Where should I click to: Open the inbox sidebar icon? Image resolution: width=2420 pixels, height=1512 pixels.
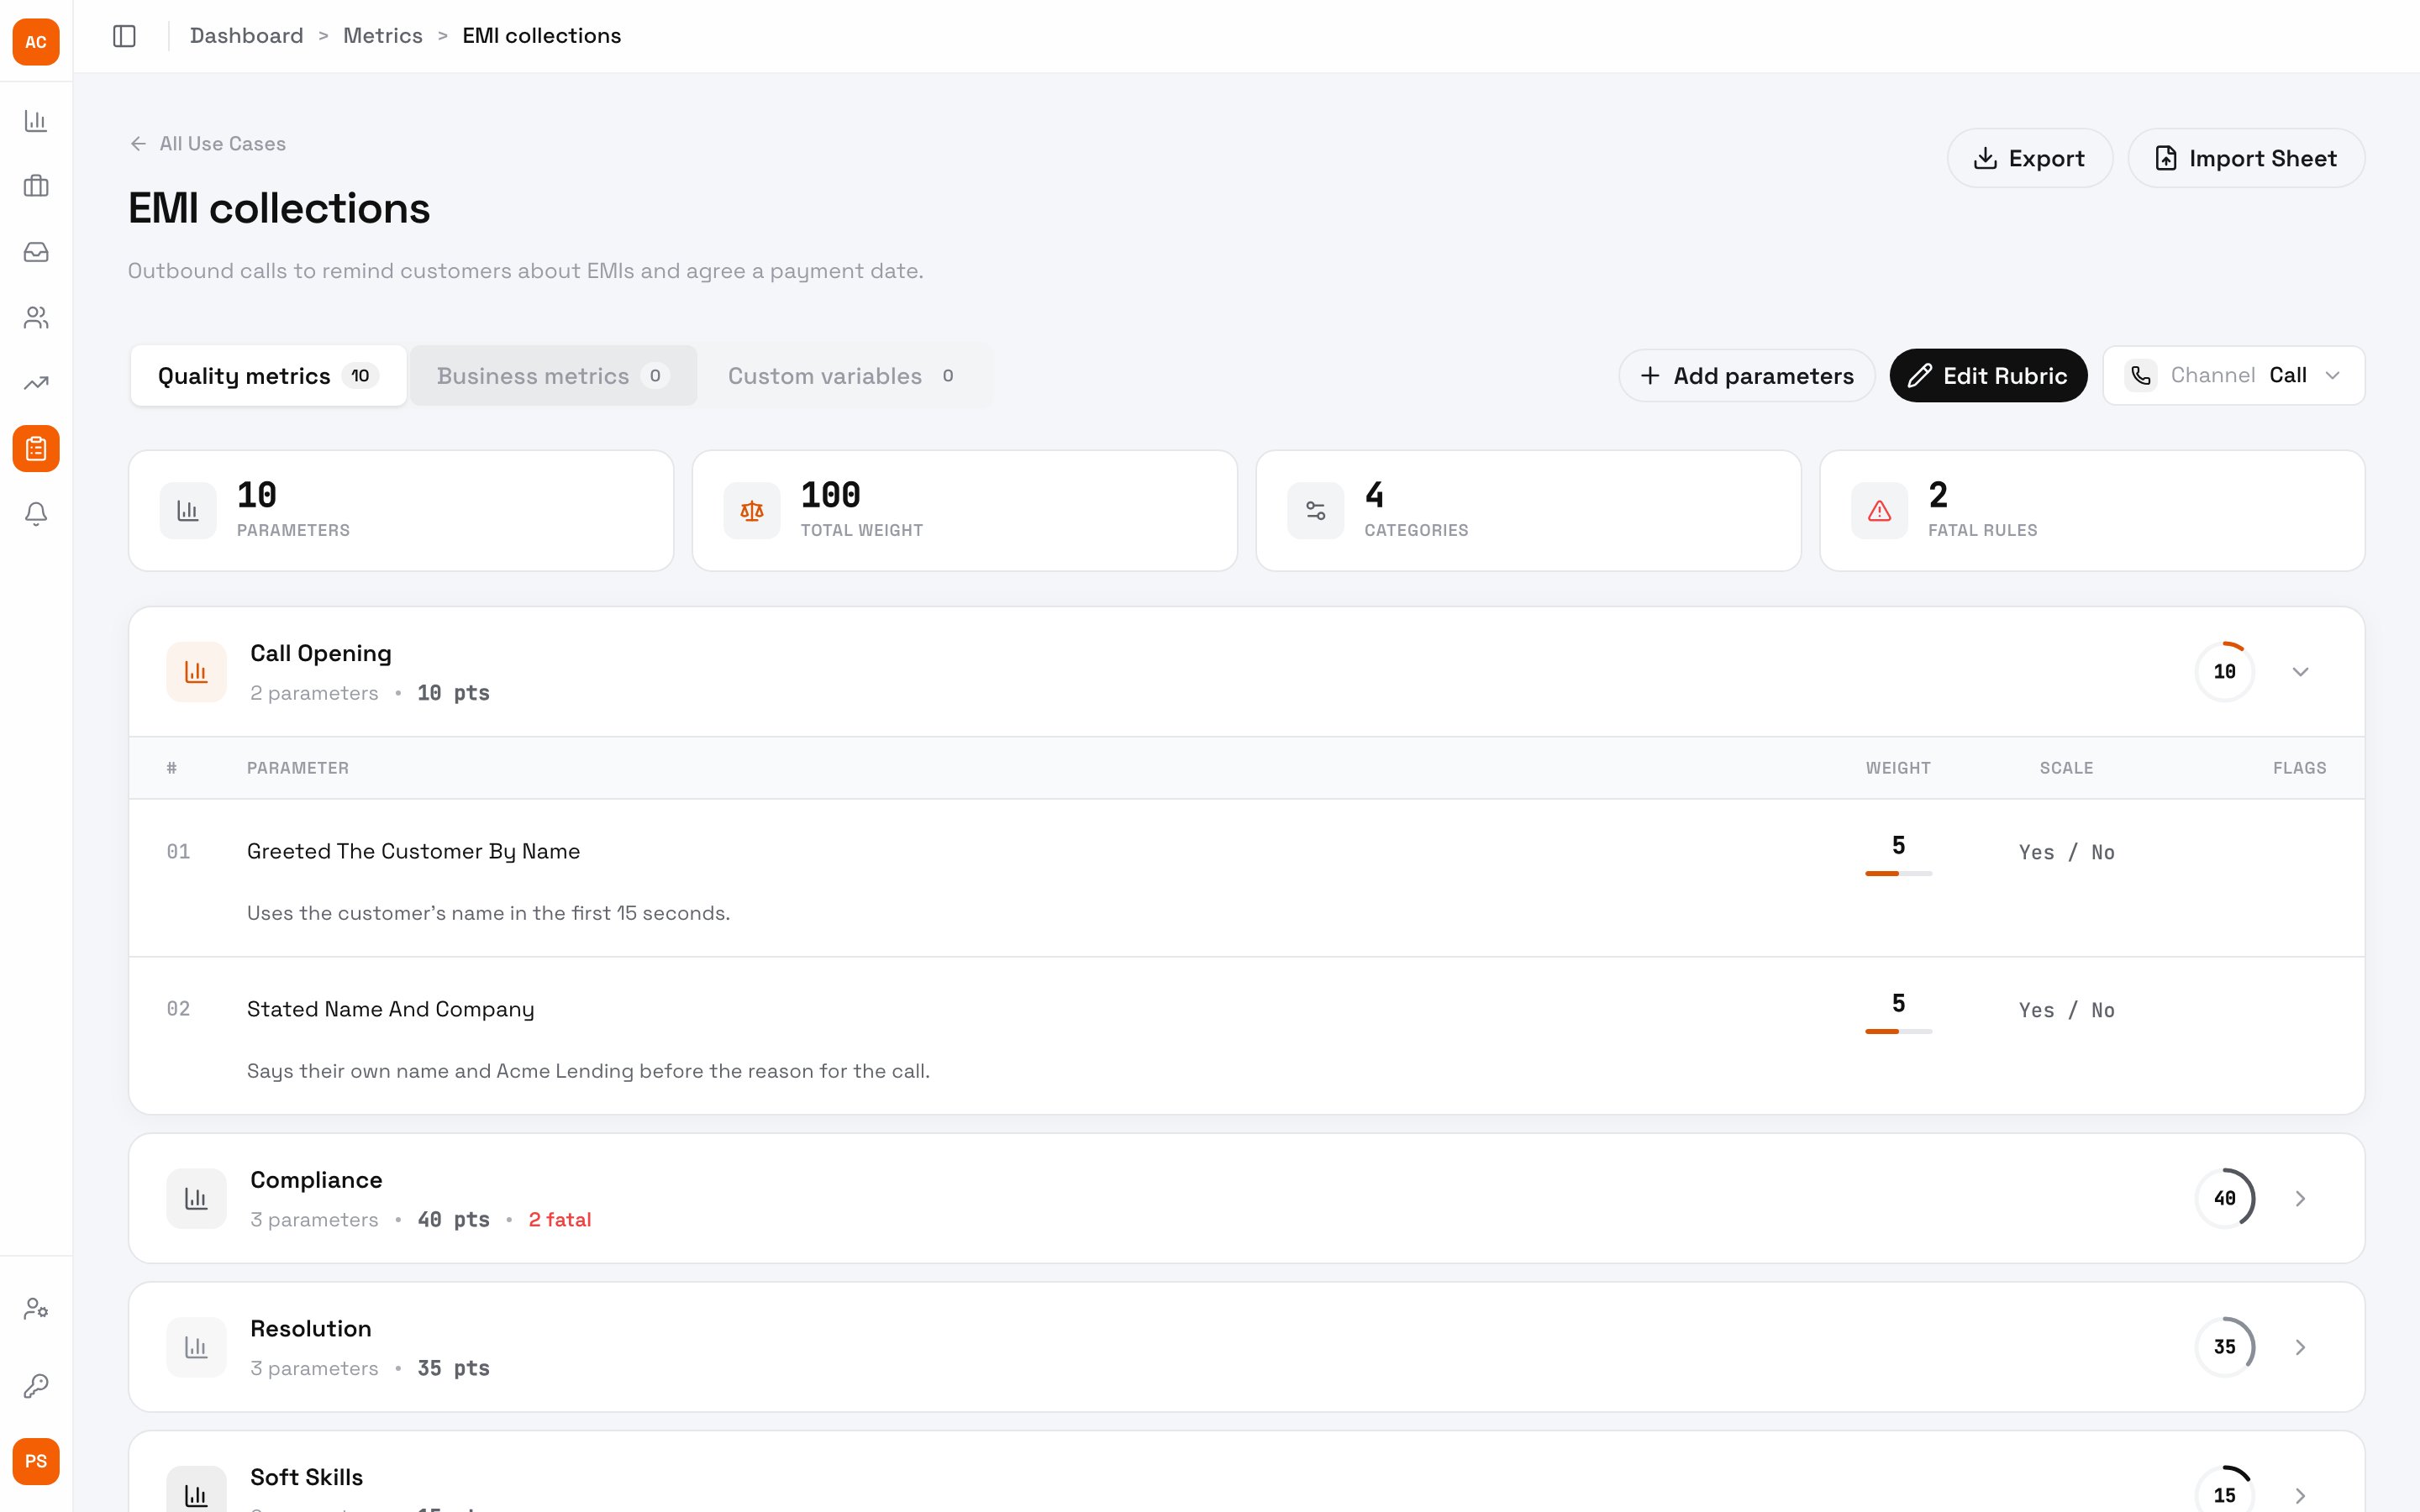point(36,252)
